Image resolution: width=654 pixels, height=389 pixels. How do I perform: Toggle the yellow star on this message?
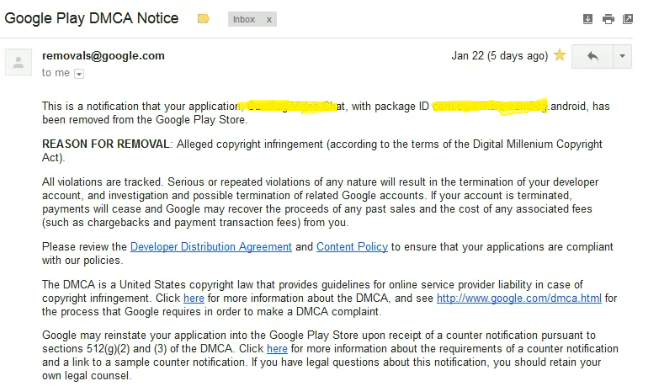560,55
